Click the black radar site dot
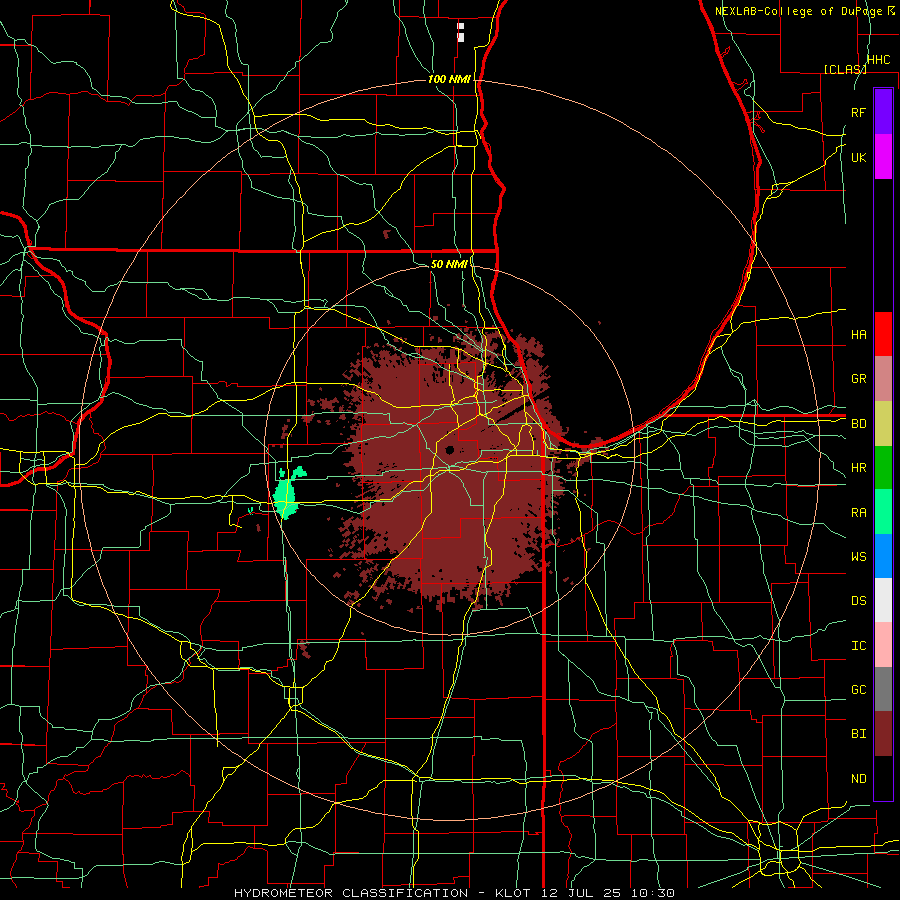This screenshot has width=900, height=900. [449, 450]
